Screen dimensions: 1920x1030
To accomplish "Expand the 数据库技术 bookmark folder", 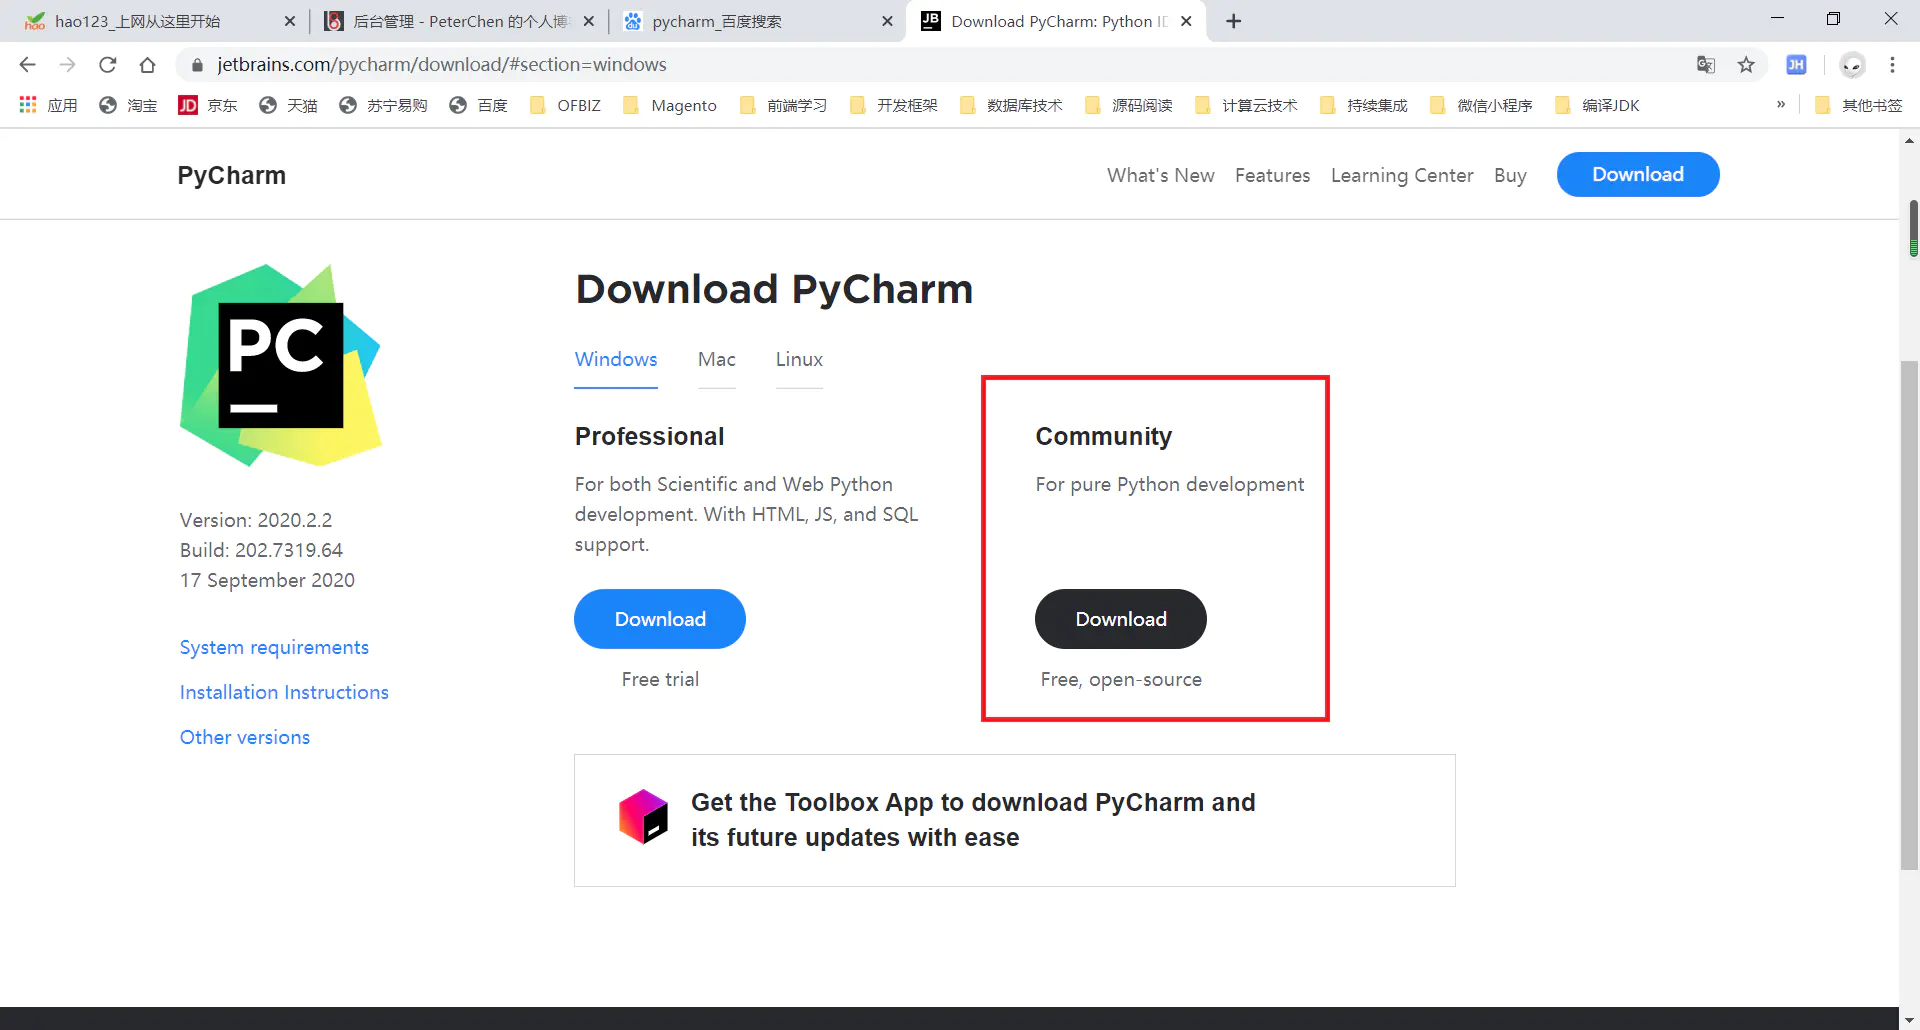I will pos(1010,105).
